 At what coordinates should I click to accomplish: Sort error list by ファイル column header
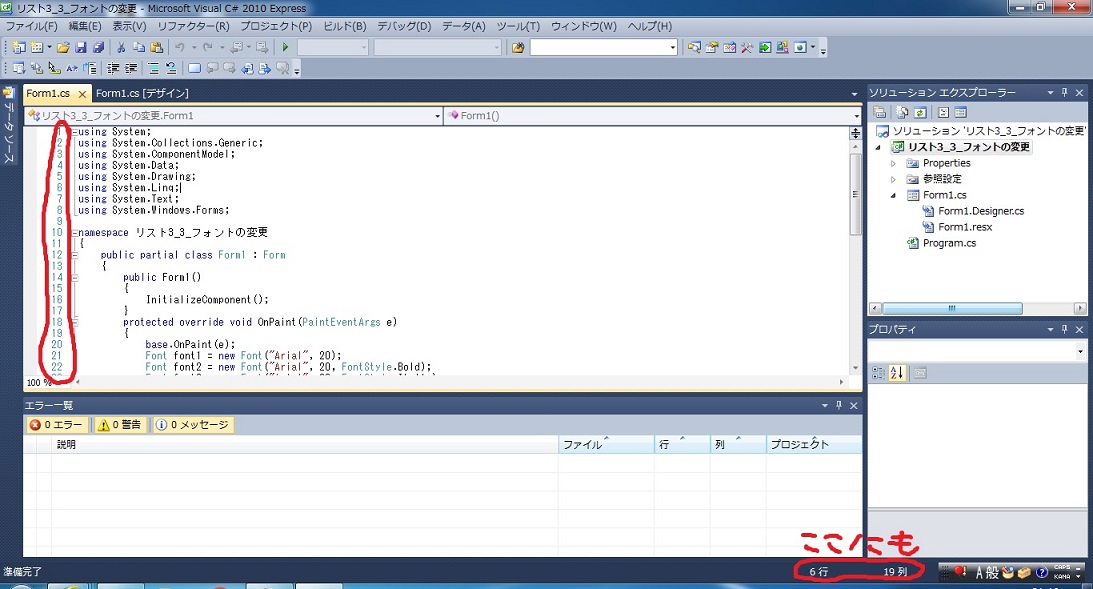click(x=604, y=445)
